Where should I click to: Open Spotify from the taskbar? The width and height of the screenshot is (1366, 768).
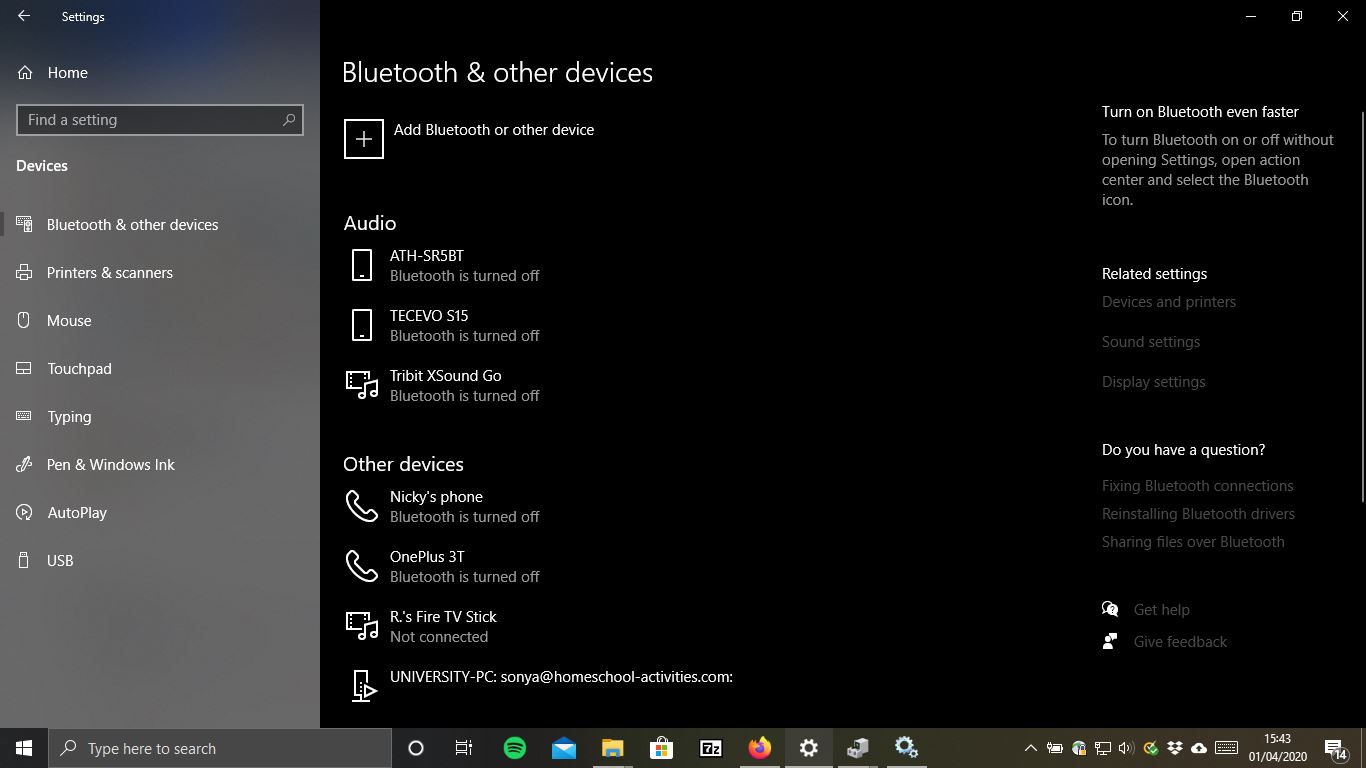click(x=515, y=748)
